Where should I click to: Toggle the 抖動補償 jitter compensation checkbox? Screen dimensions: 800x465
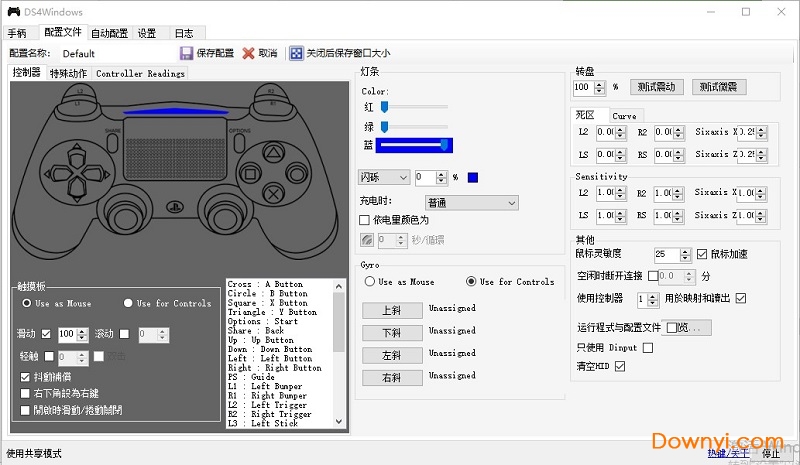point(25,377)
